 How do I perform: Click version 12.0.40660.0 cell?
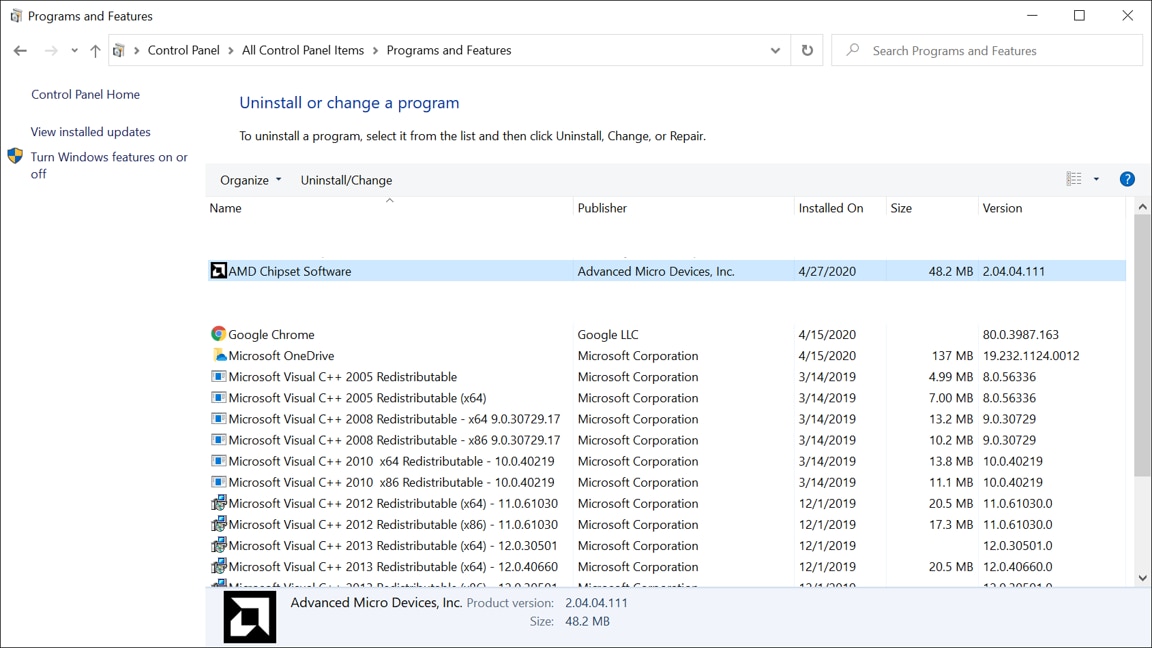click(x=1018, y=566)
